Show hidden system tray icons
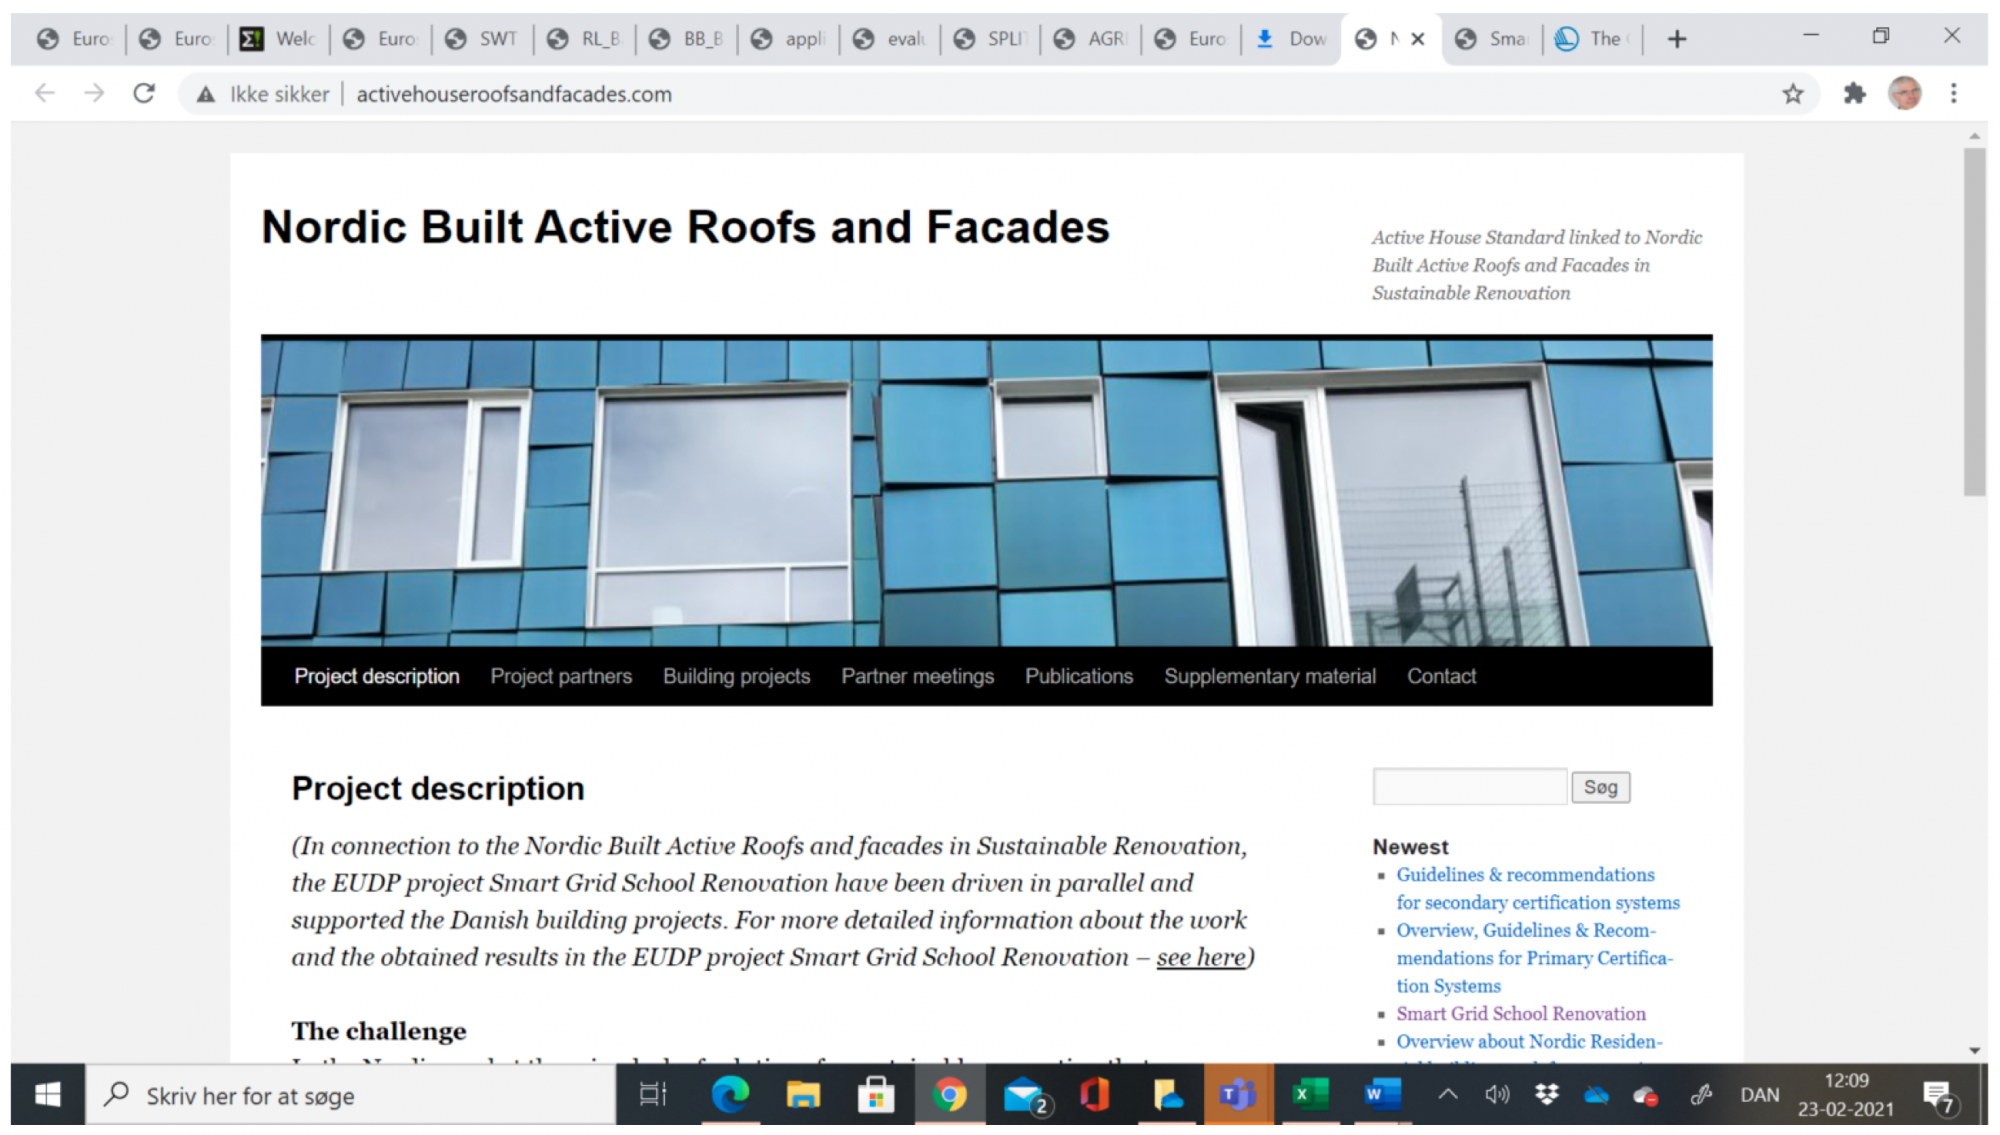Image resolution: width=2000 pixels, height=1135 pixels. click(x=1447, y=1095)
